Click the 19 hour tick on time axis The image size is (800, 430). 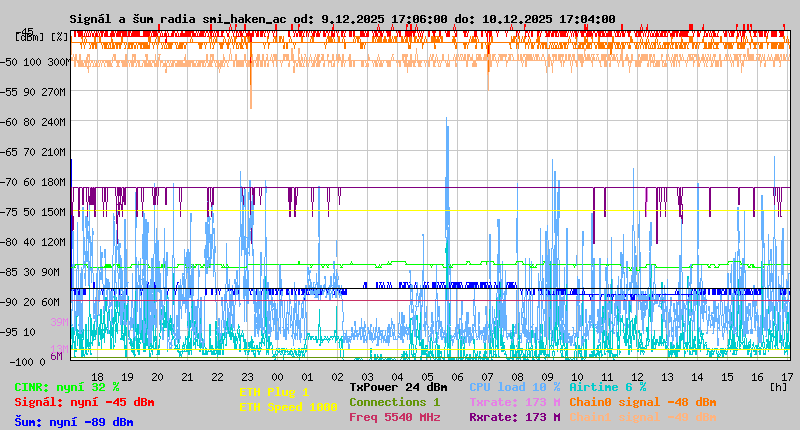[x=127, y=376]
